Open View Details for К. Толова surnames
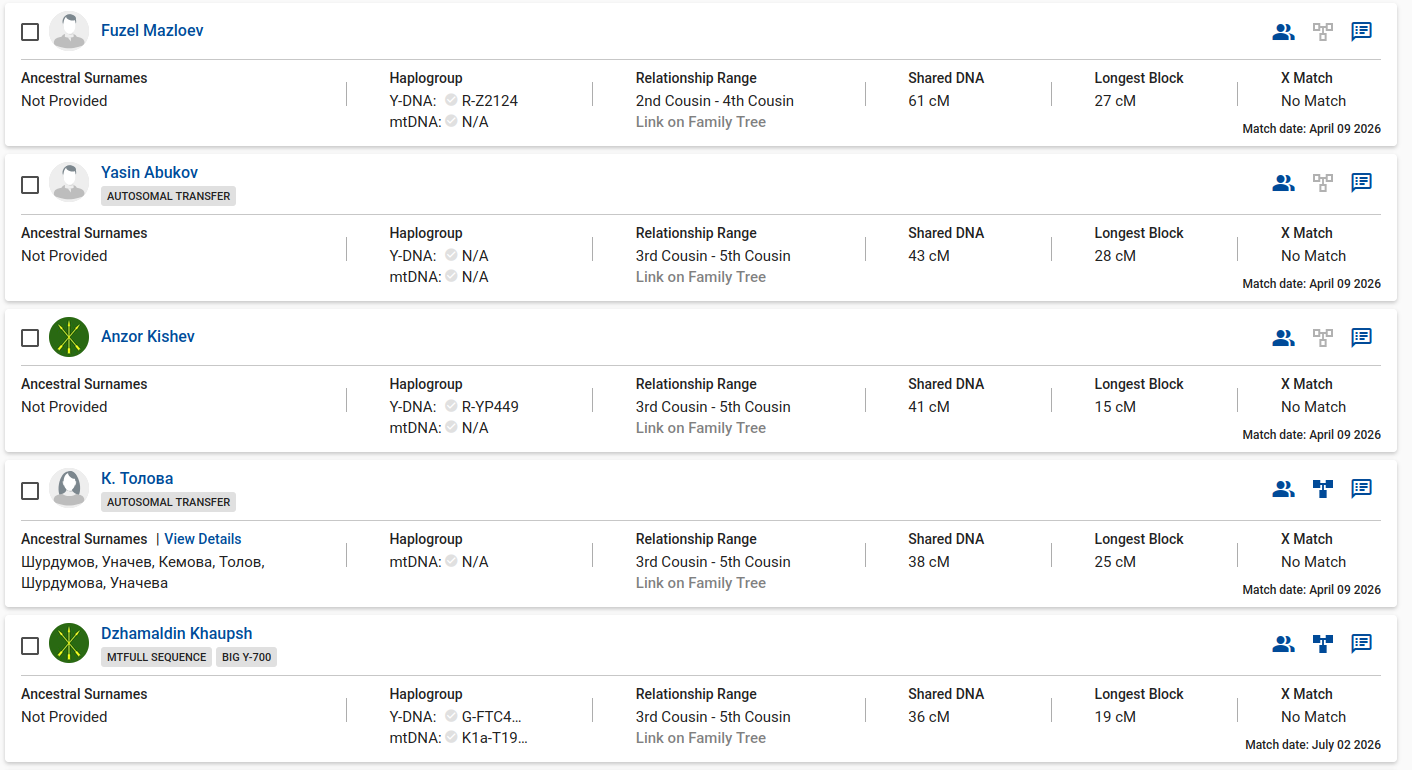Screen dimensions: 1412x770 (203, 539)
